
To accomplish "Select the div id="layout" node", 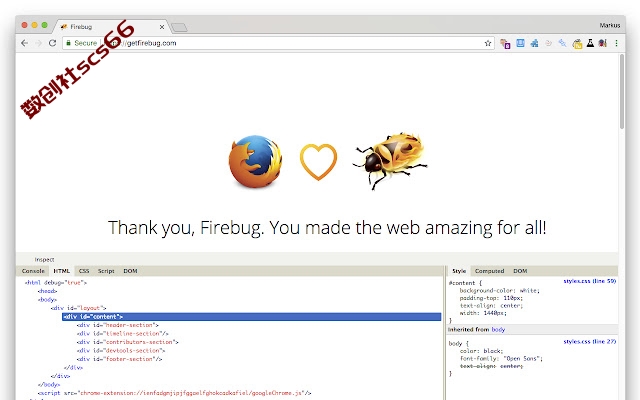I will click(x=78, y=308).
